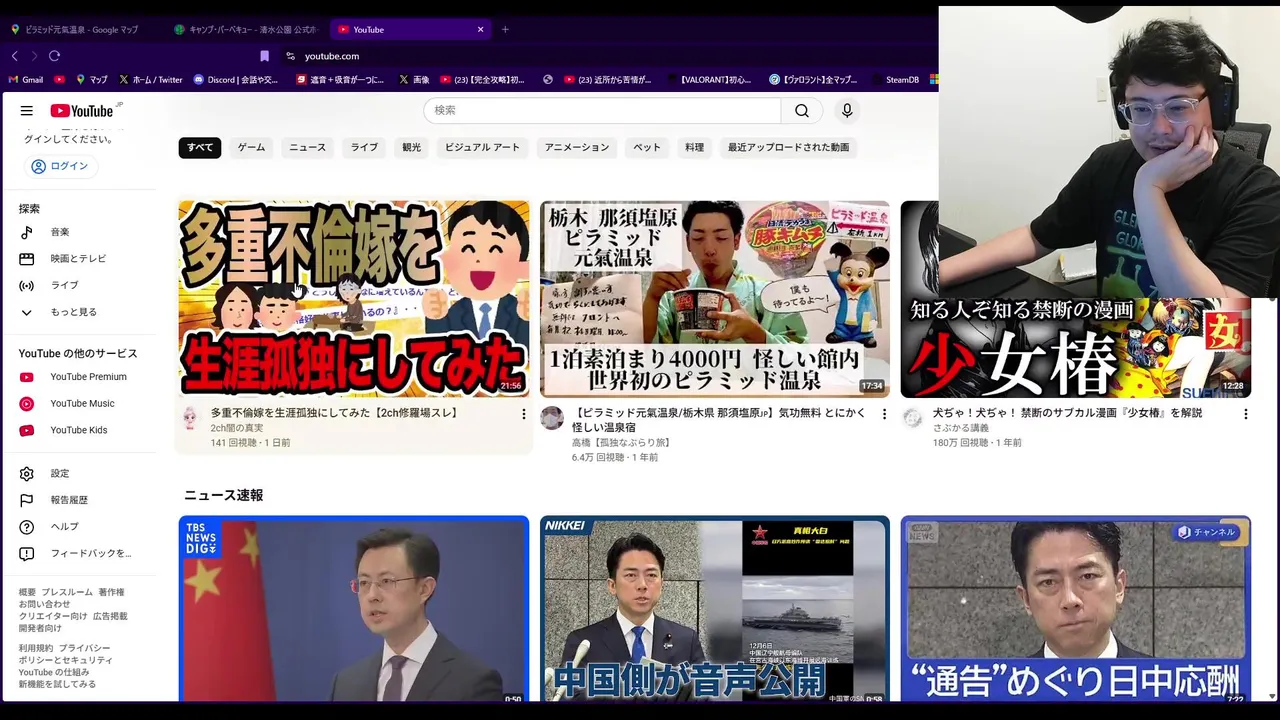The image size is (1280, 720).
Task: Open the さぶかる講義 channel avatar
Action: (913, 418)
